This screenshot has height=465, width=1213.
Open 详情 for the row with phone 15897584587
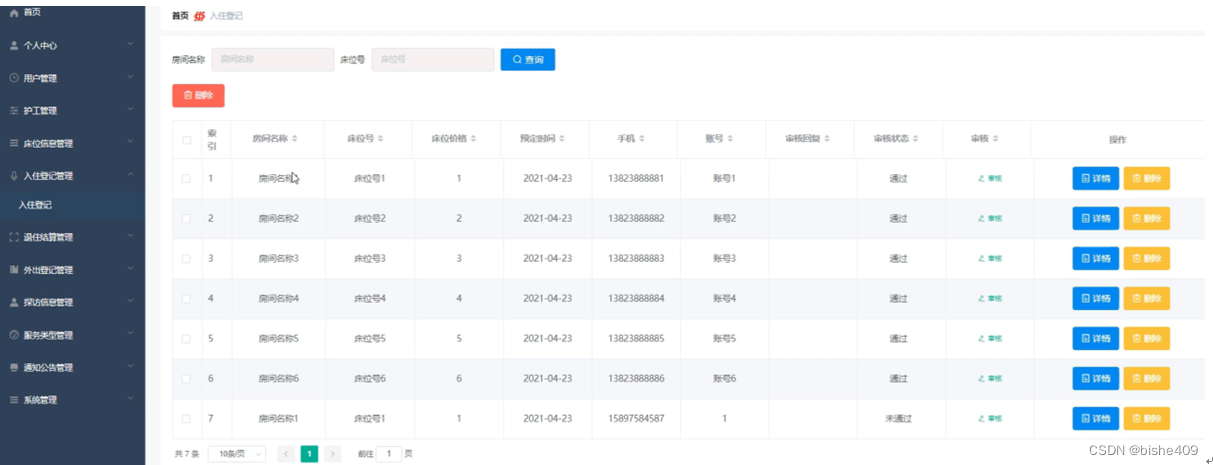pyautogui.click(x=1095, y=418)
